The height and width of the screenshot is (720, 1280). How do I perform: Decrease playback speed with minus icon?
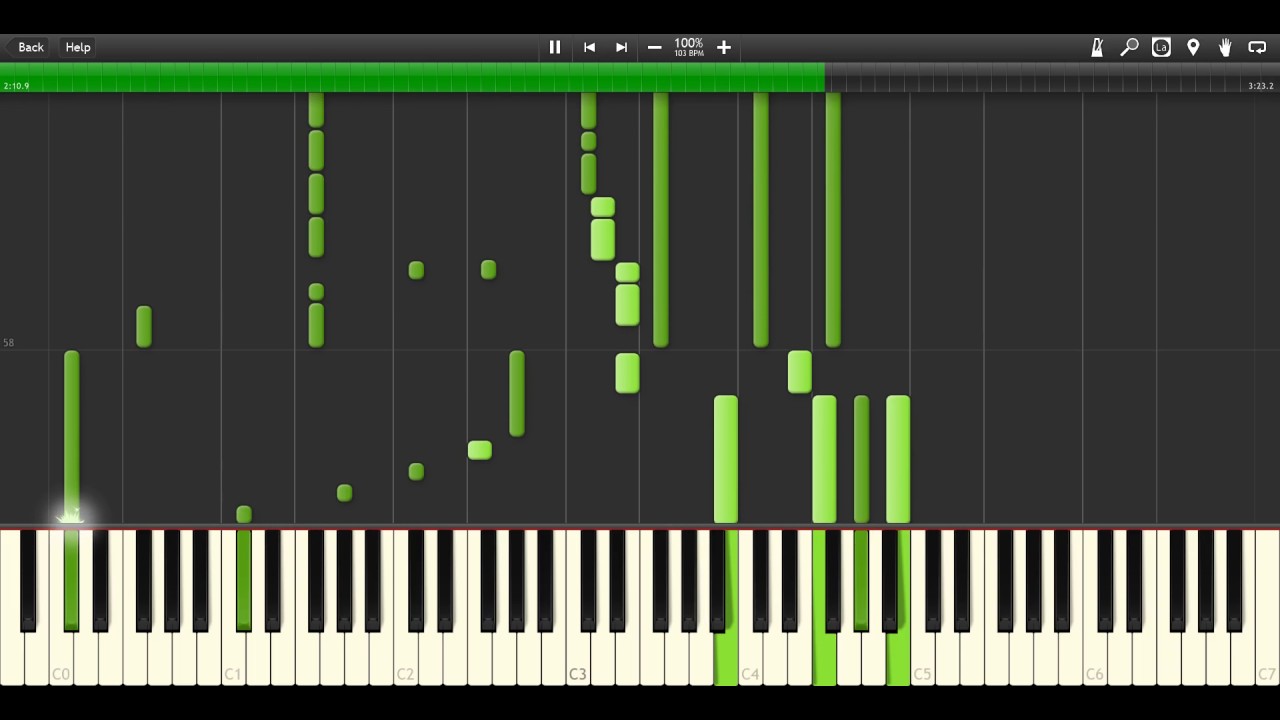click(654, 47)
